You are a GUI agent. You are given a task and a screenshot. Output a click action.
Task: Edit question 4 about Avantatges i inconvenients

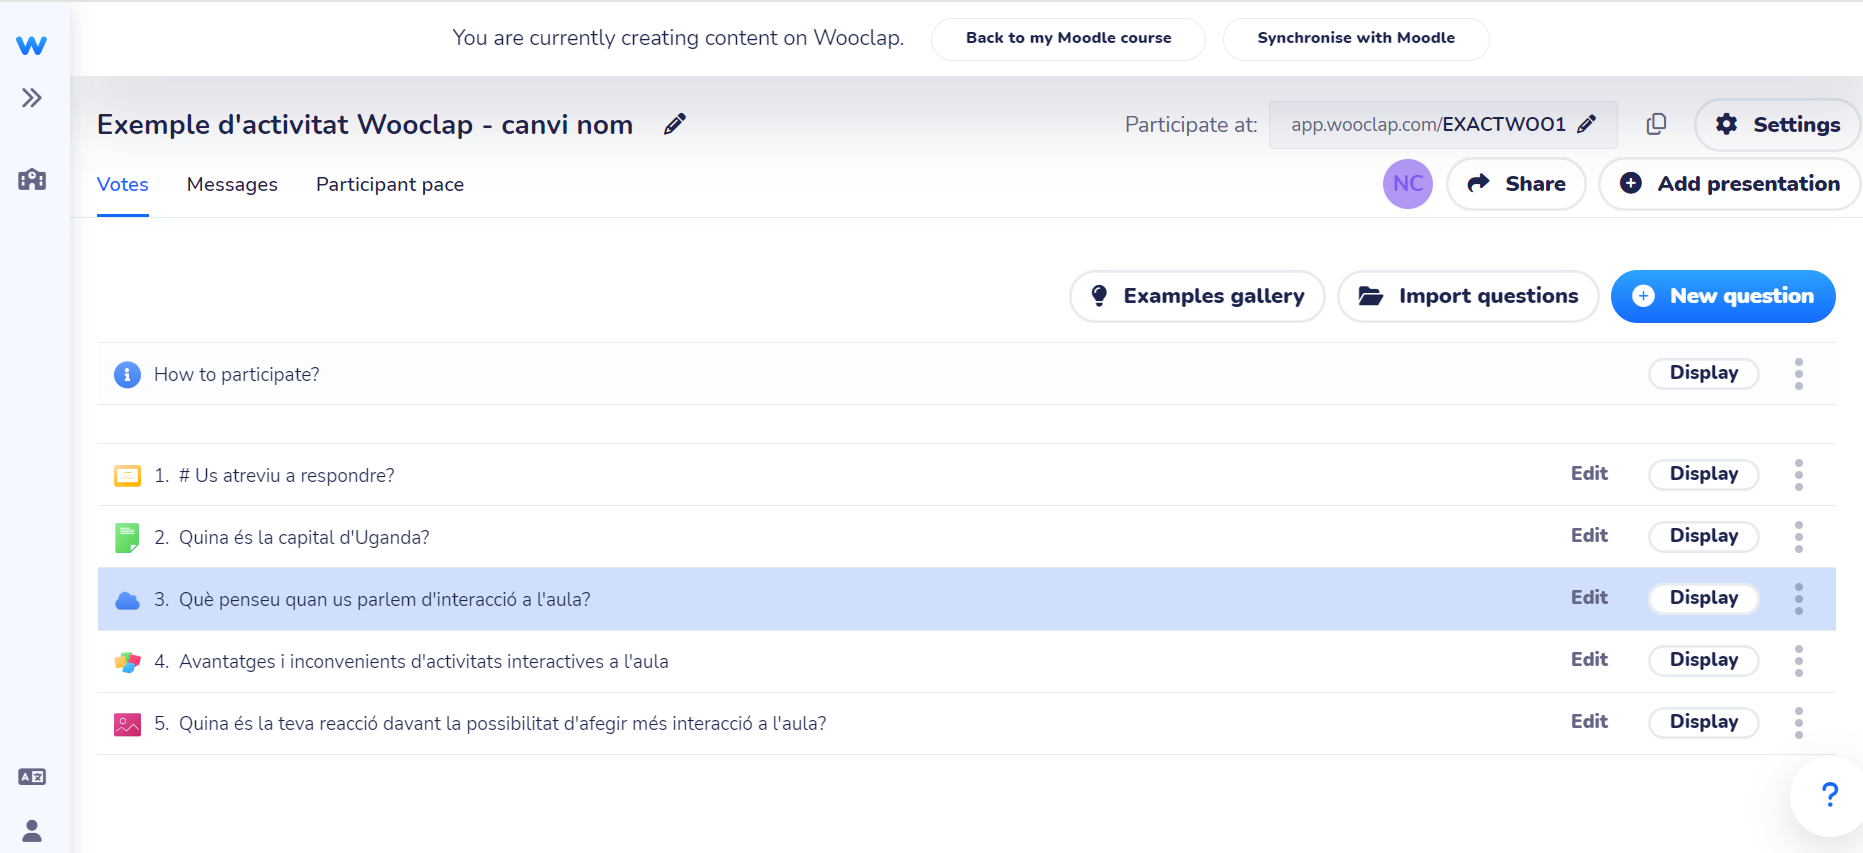(1588, 660)
